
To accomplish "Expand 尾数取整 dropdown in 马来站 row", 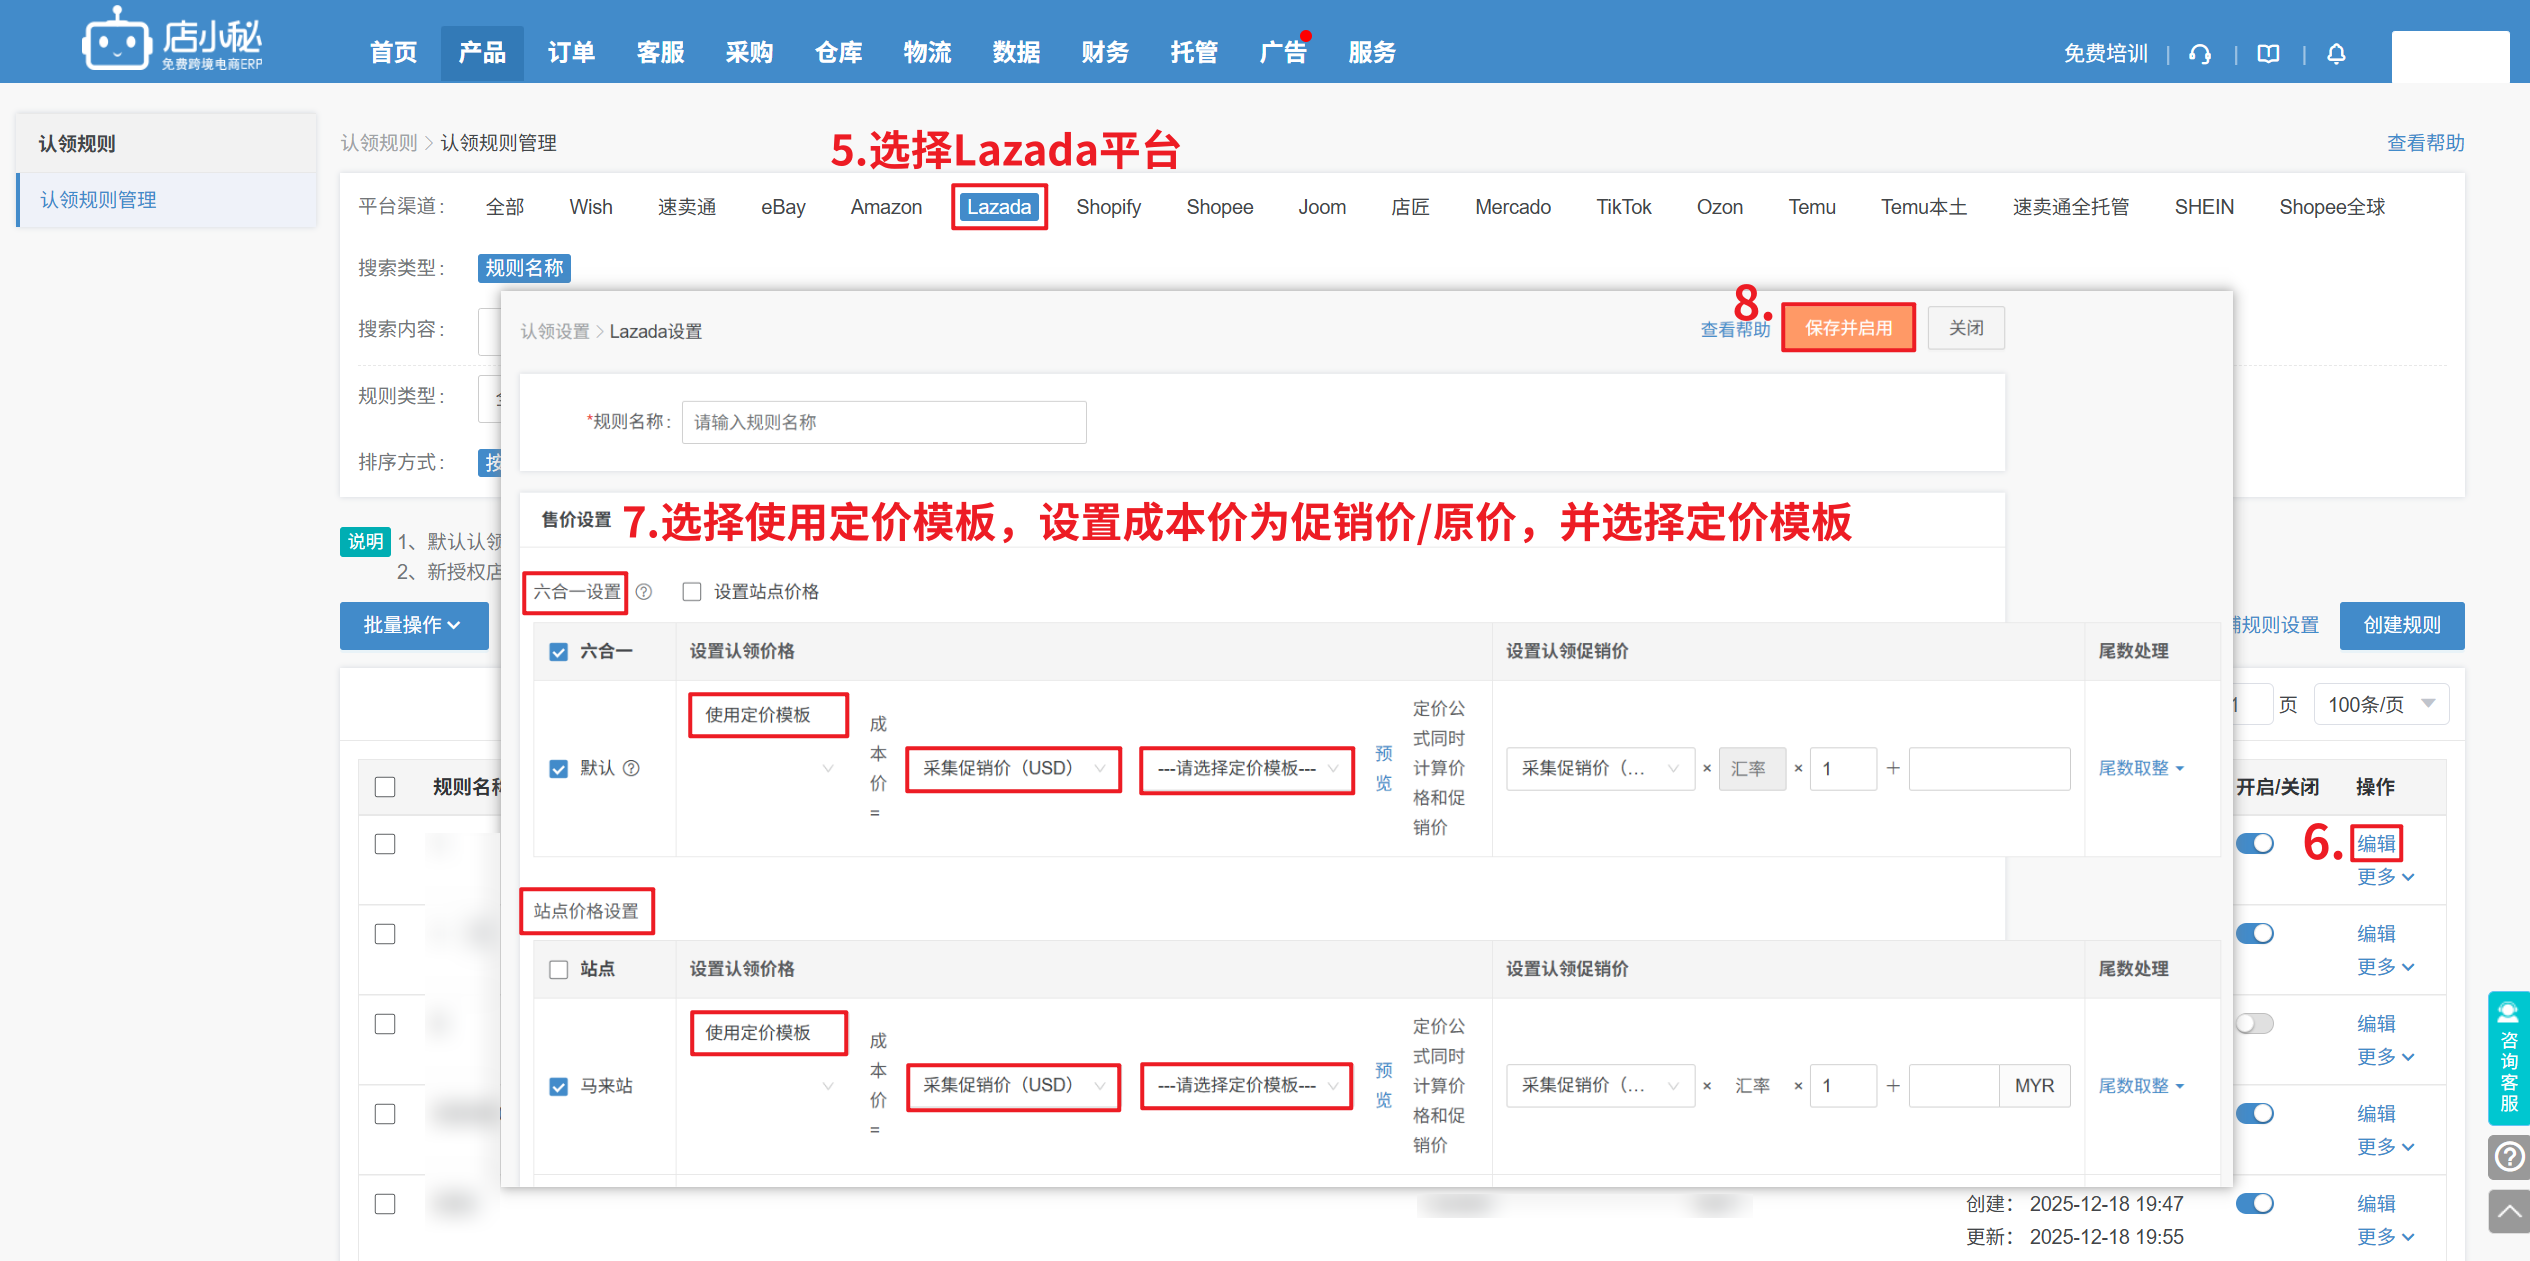I will [x=2141, y=1086].
